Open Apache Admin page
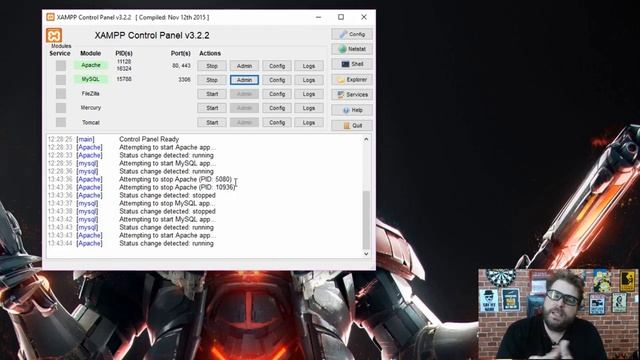The height and width of the screenshot is (360, 640). click(244, 66)
